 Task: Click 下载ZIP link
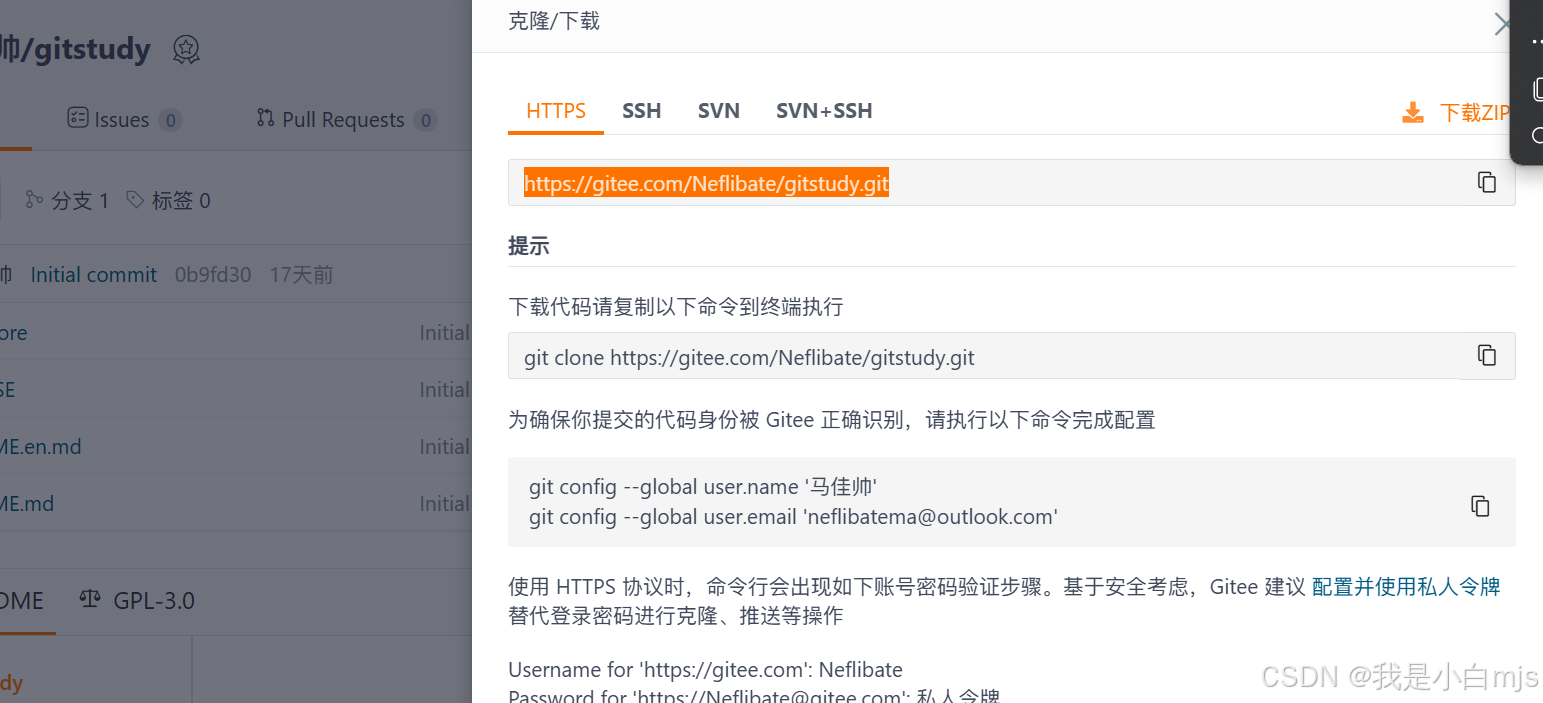click(x=1475, y=113)
